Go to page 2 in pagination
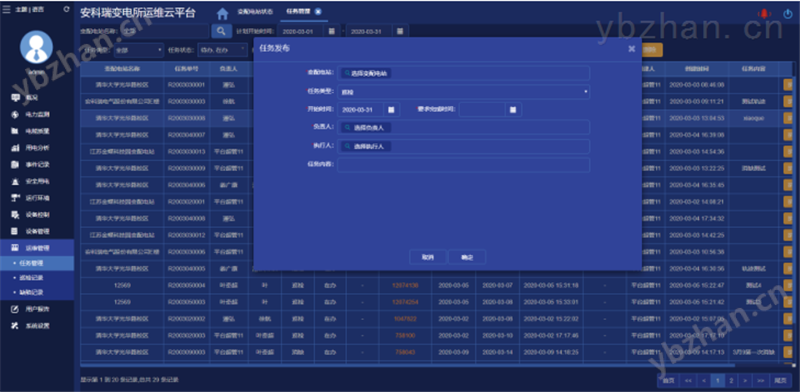Viewport: 800px width, 392px height. pyautogui.click(x=731, y=380)
